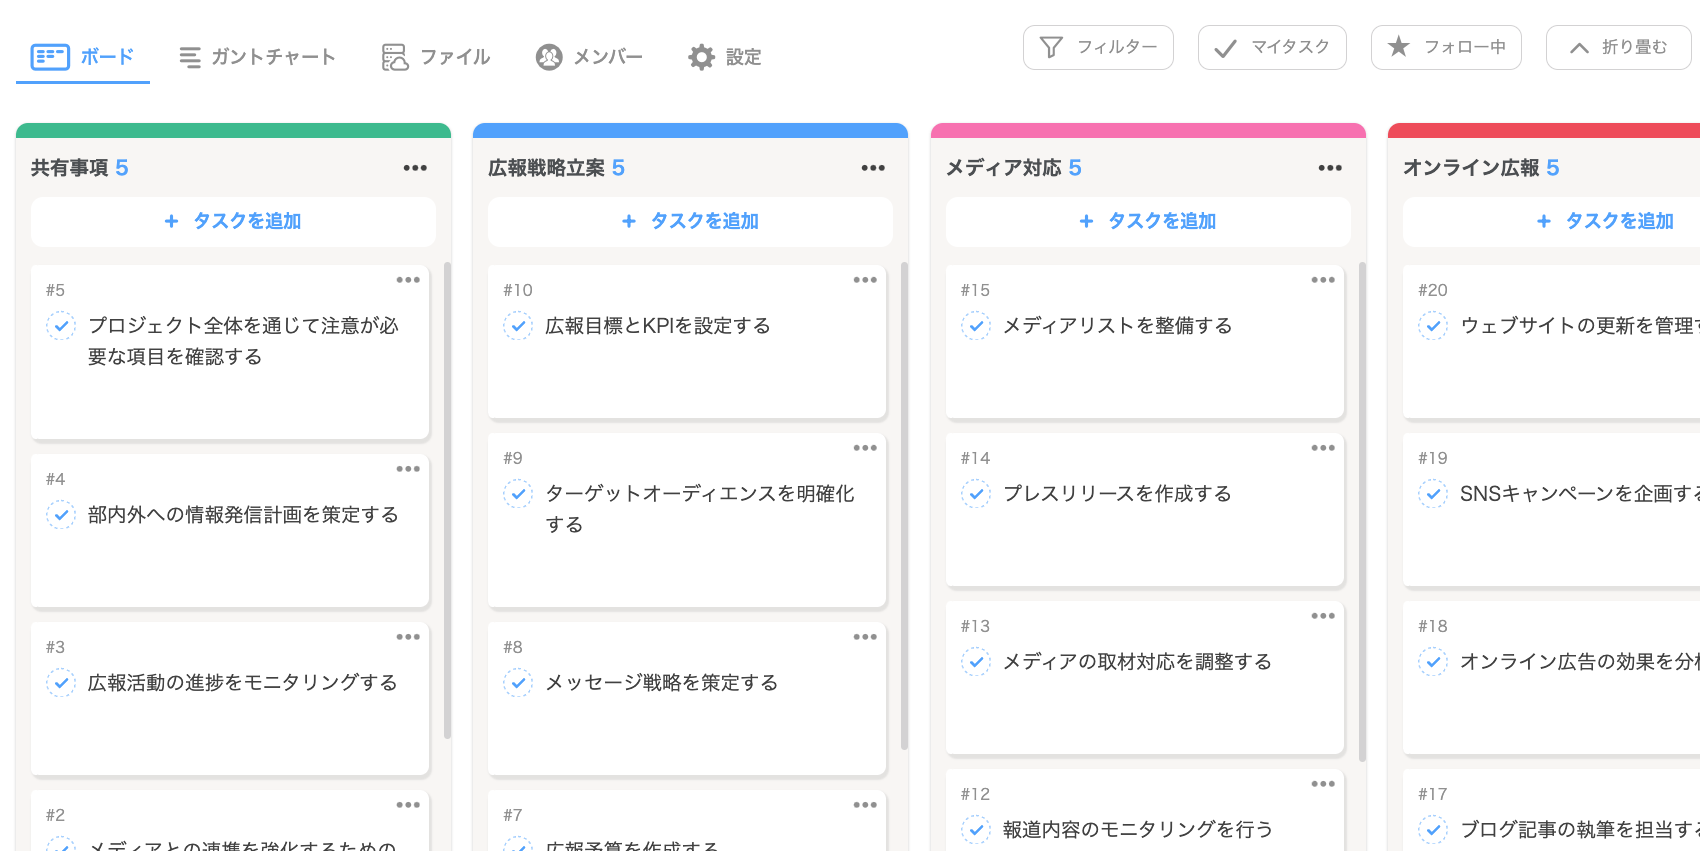Screen dimensions: 1700x851
Task: Switch to the ファイル tab
Action: (x=455, y=57)
